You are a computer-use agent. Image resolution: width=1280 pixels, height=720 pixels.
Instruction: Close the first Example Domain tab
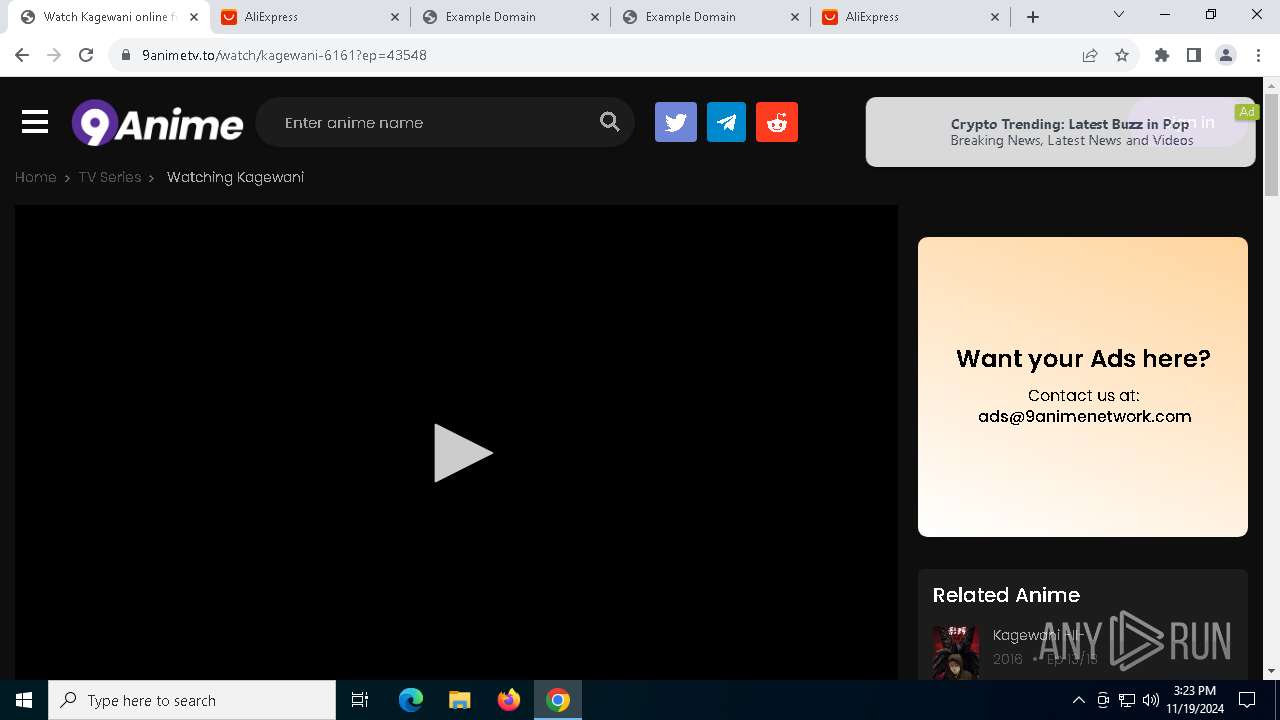pyautogui.click(x=595, y=17)
